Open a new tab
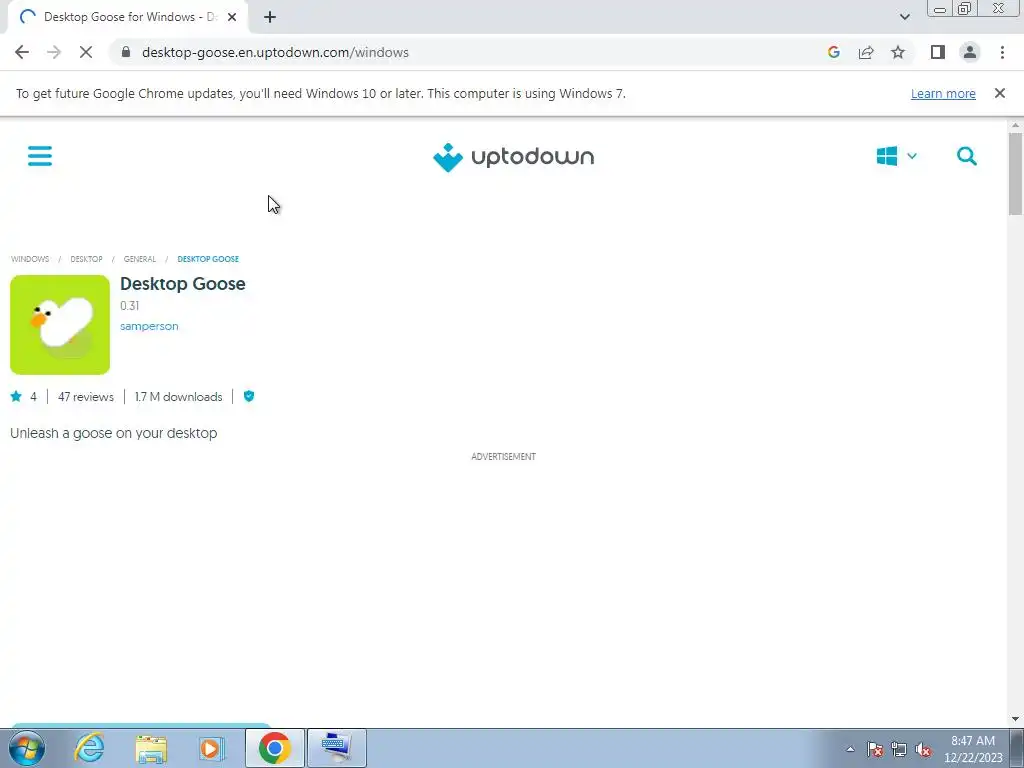This screenshot has width=1024, height=768. click(x=270, y=17)
